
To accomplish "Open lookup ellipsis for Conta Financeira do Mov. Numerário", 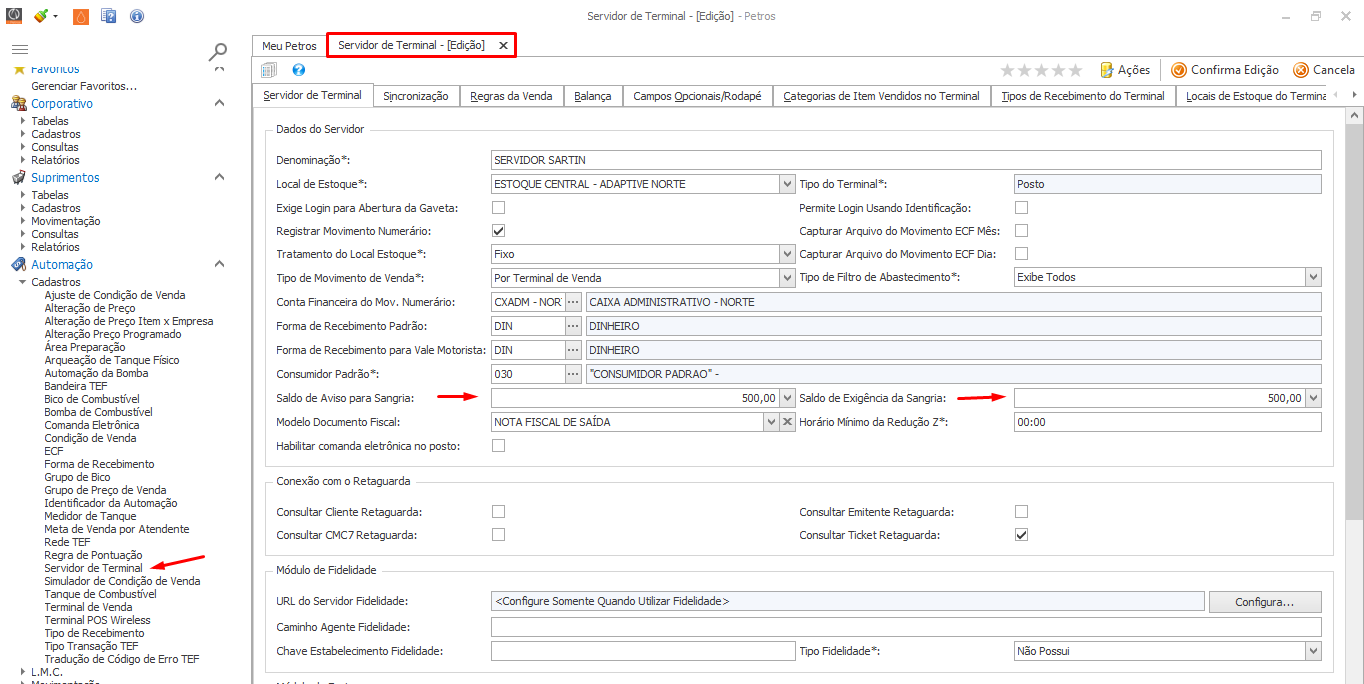I will click(x=573, y=302).
